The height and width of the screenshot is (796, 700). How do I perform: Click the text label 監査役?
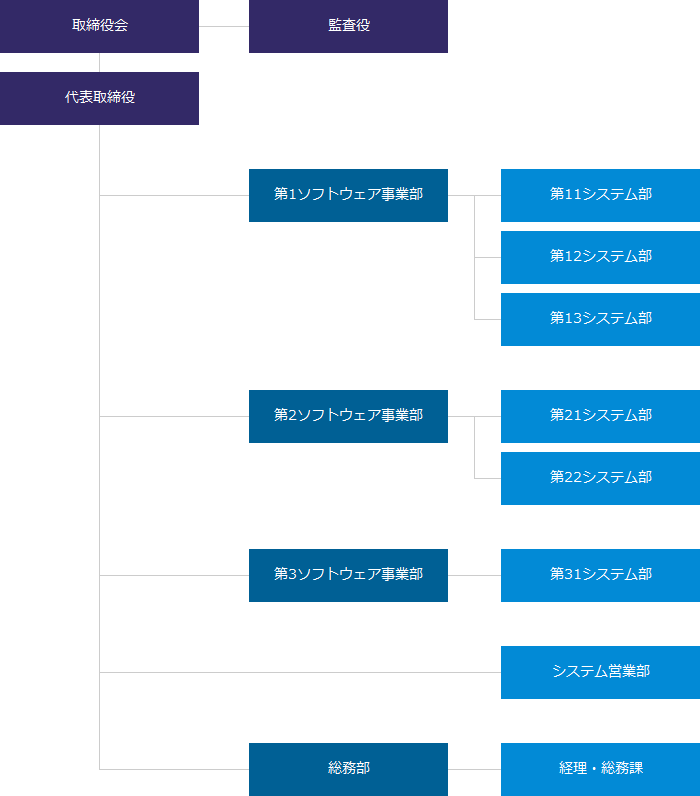pos(349,25)
